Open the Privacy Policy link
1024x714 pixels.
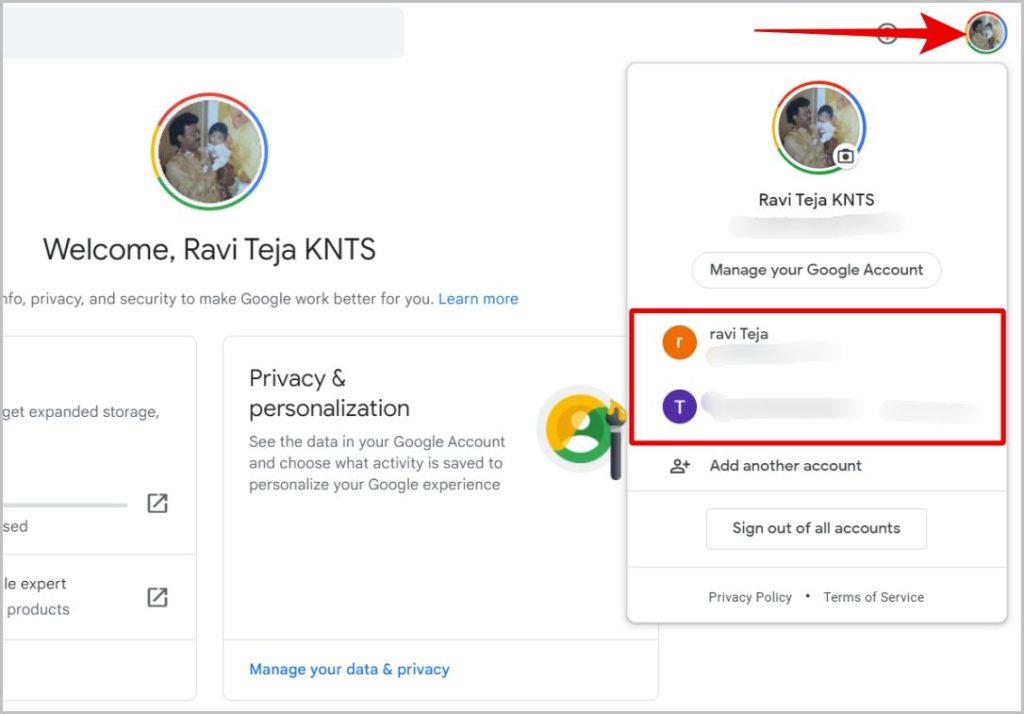pos(750,597)
